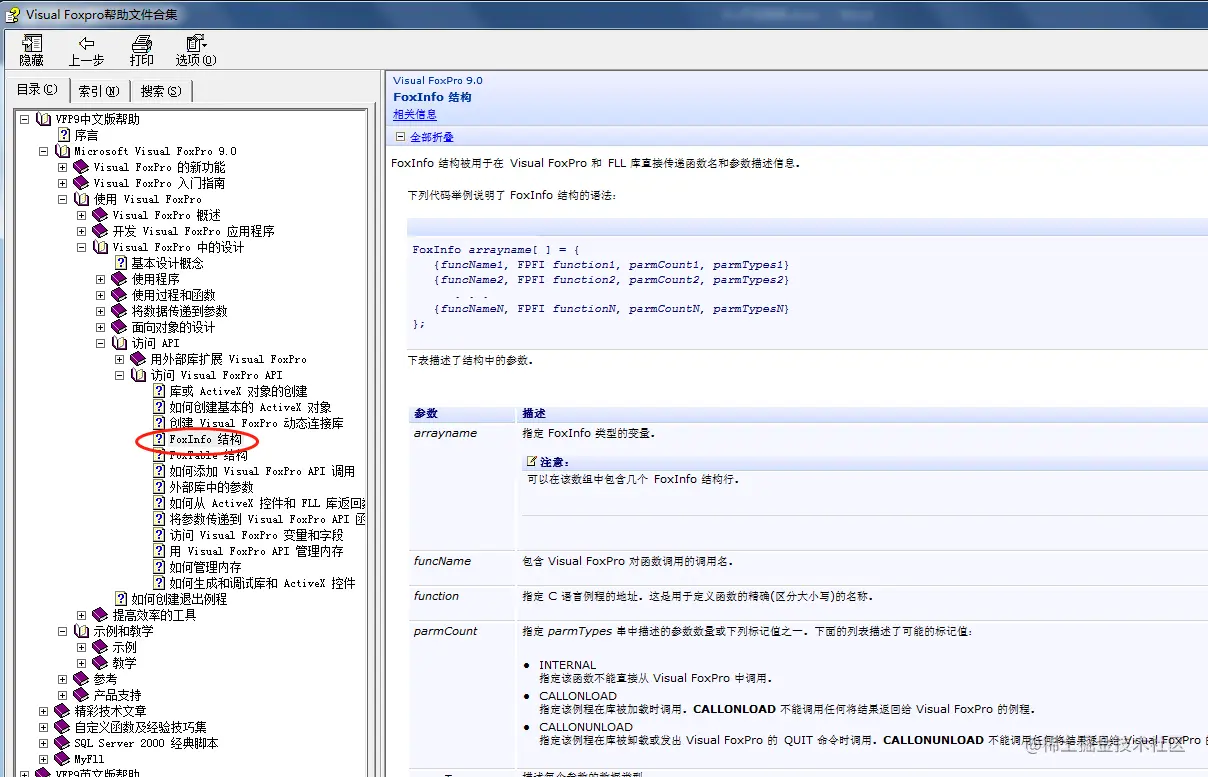The image size is (1208, 777).
Task: Open the 相关信息 link
Action: 415,115
